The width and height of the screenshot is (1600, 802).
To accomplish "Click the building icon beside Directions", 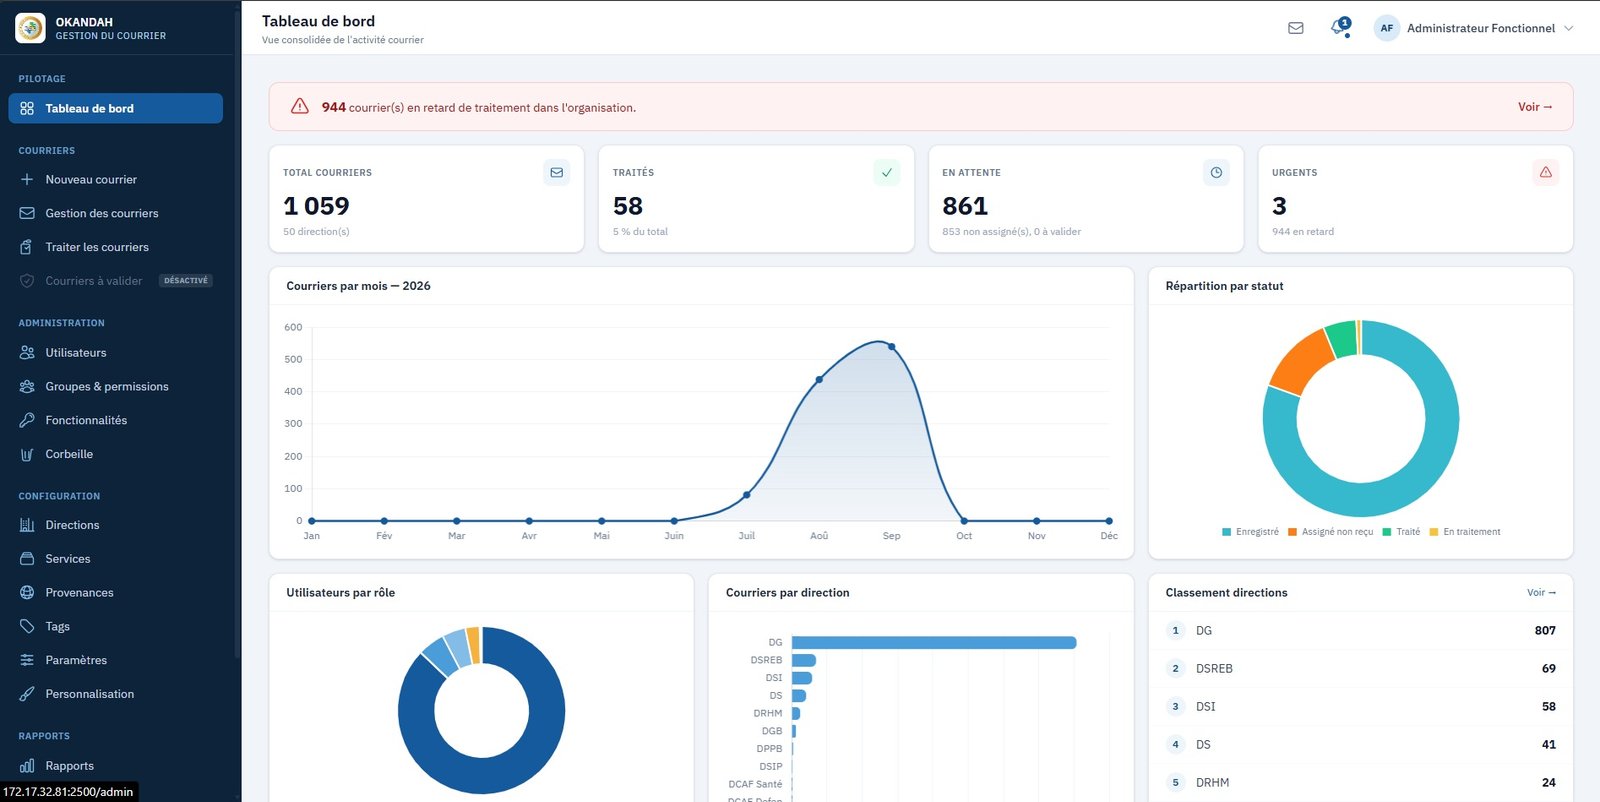I will click(x=27, y=525).
